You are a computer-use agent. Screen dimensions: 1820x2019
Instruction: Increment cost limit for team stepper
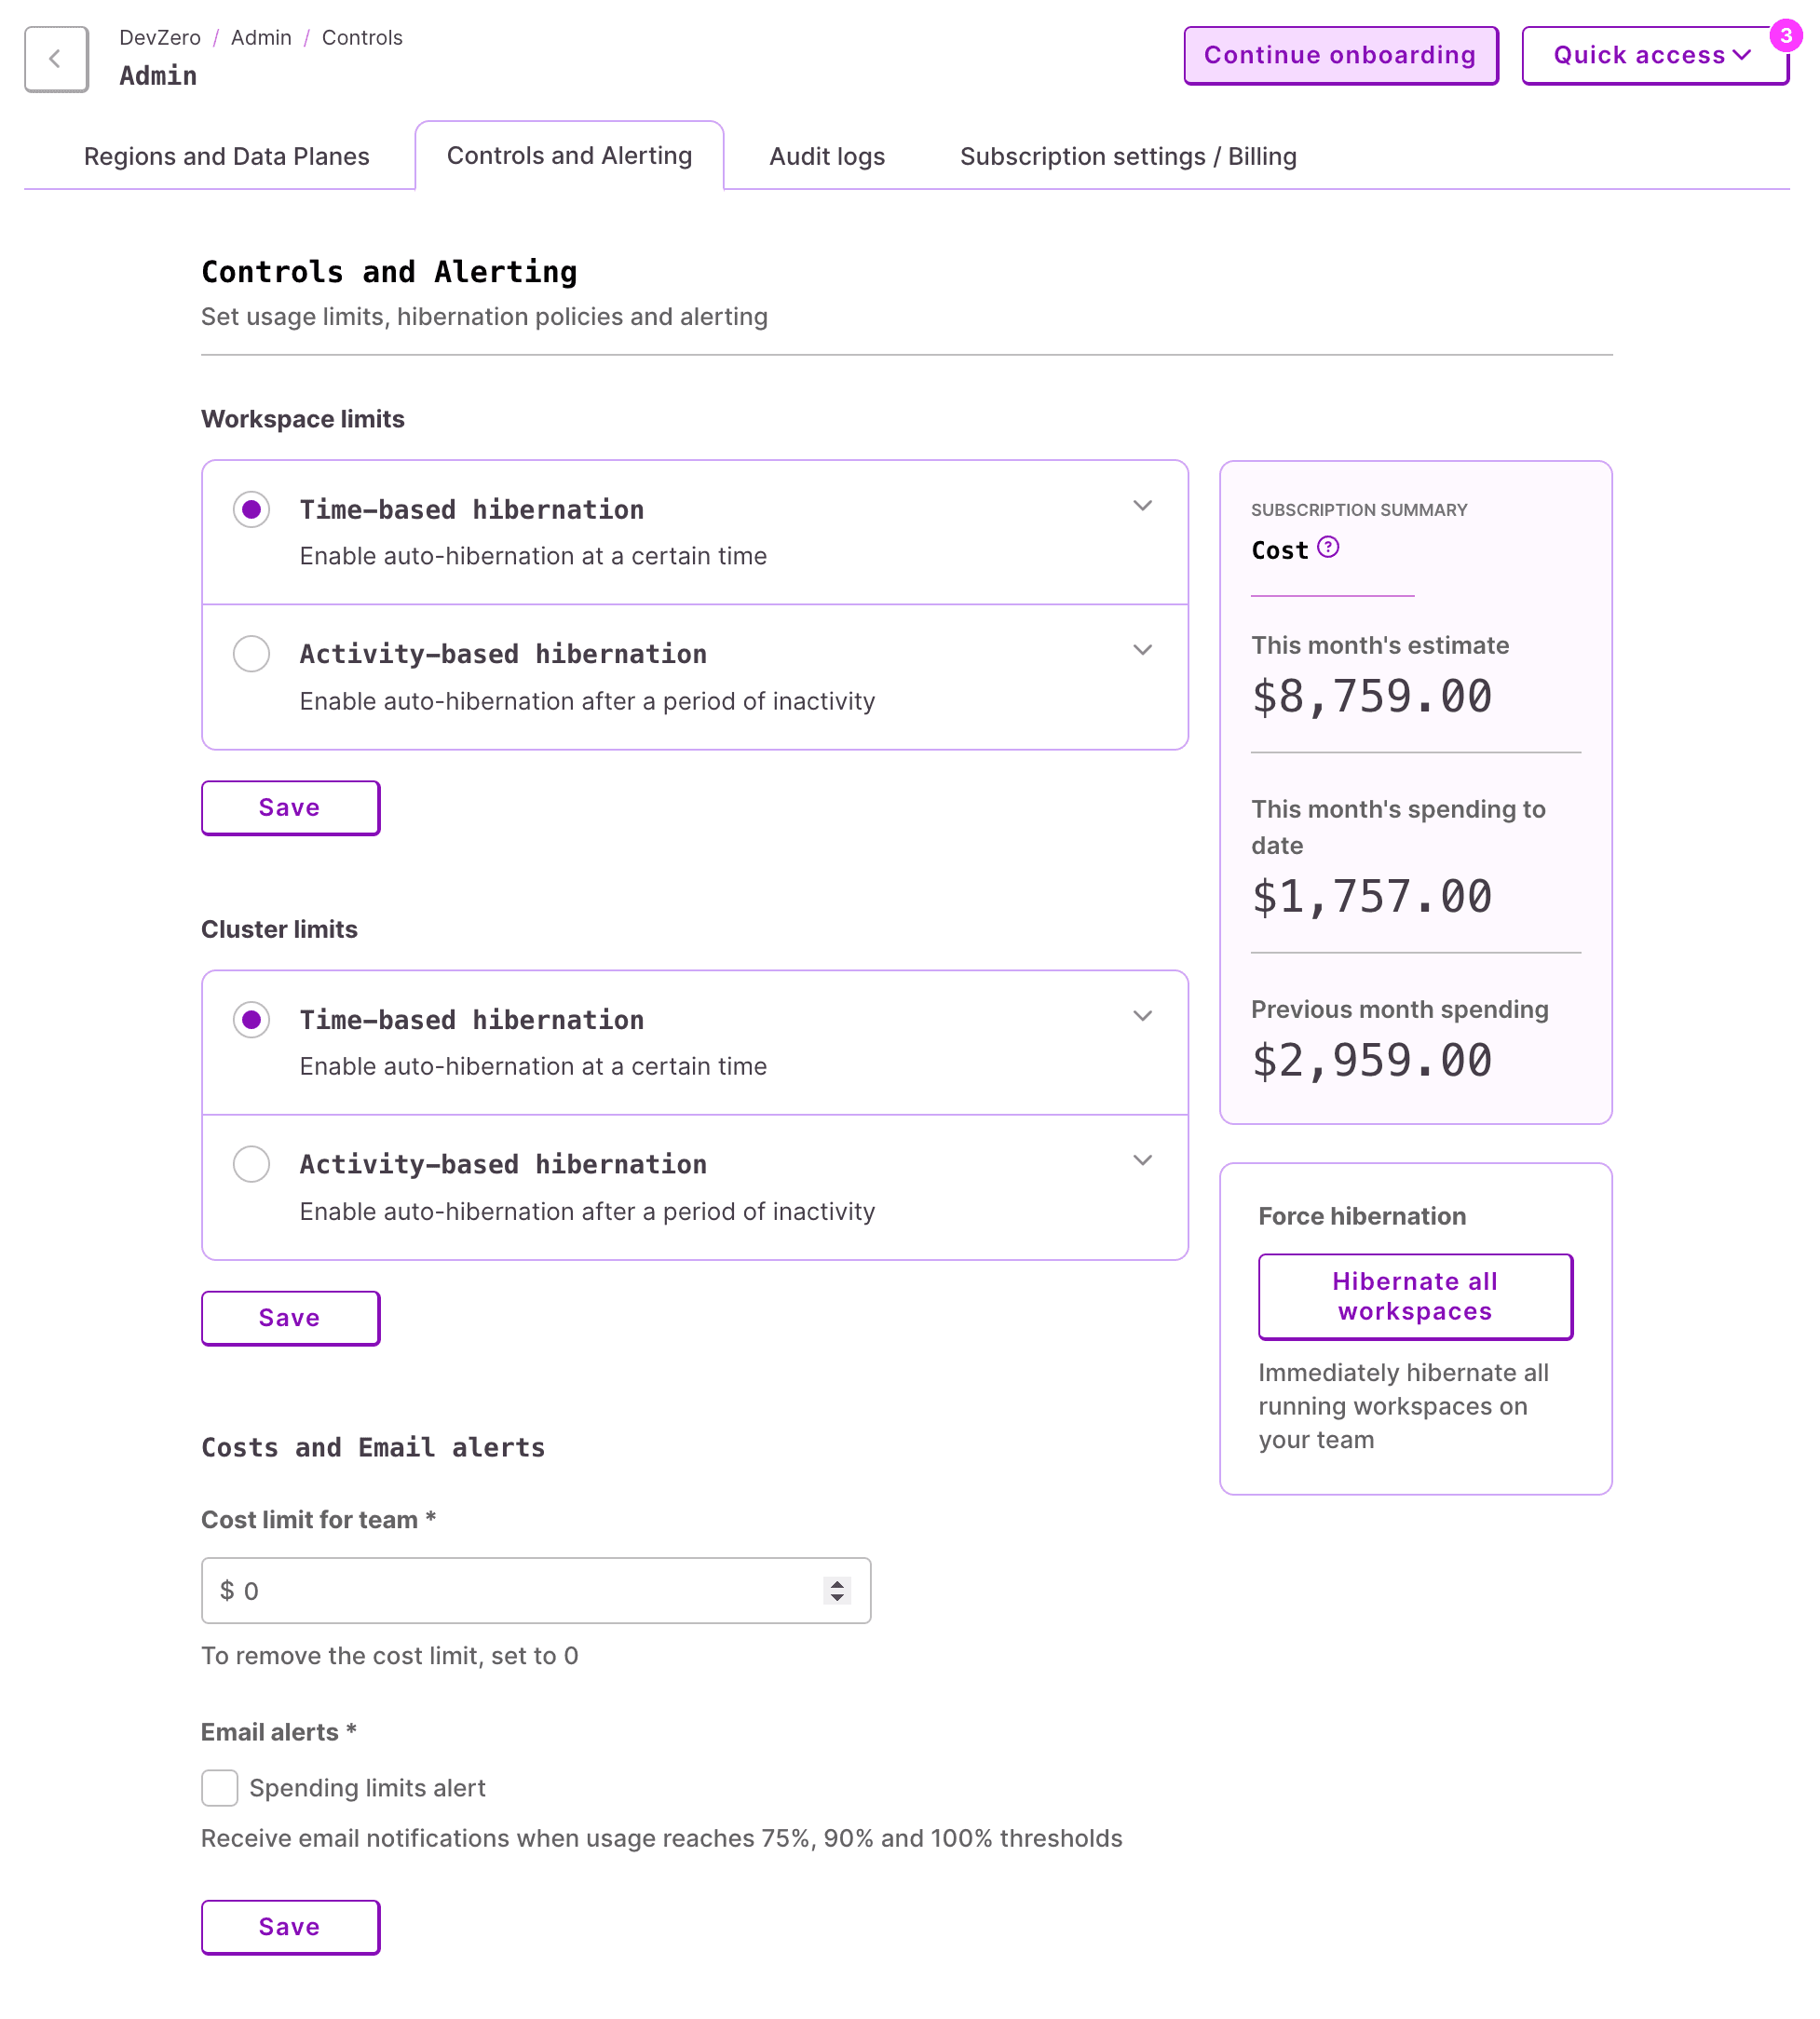coord(840,1580)
